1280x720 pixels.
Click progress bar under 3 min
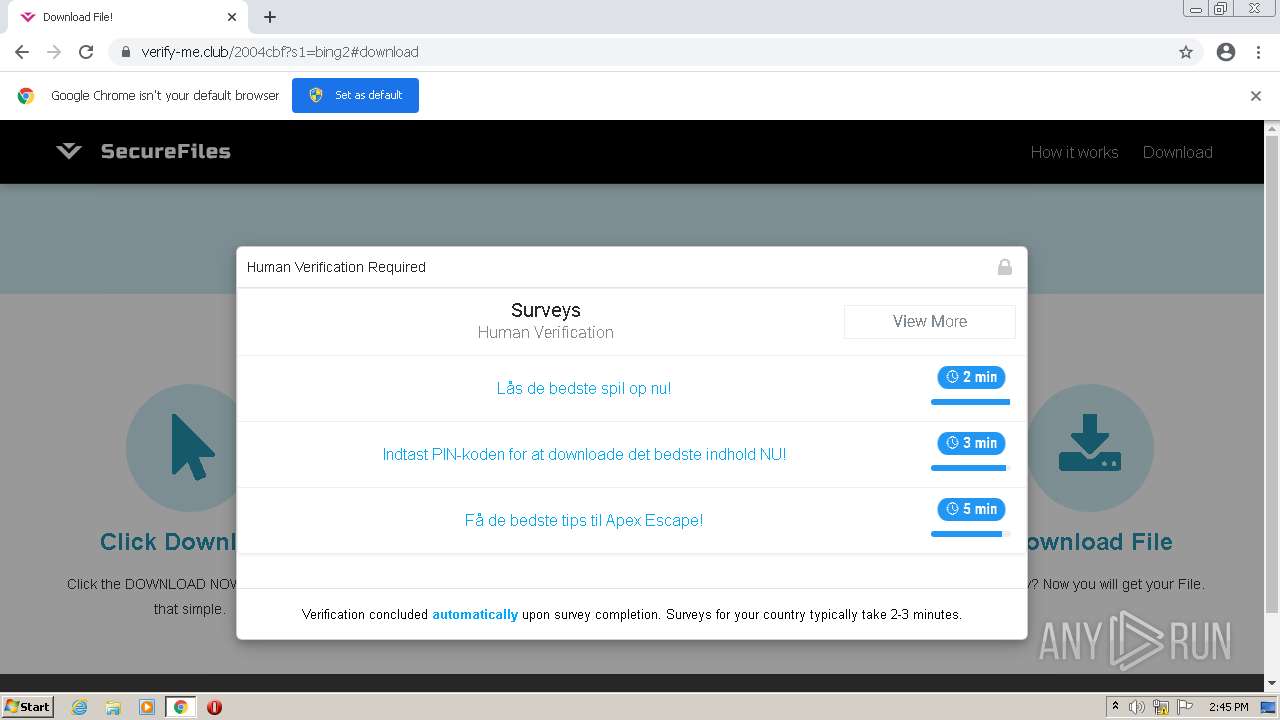click(x=970, y=468)
